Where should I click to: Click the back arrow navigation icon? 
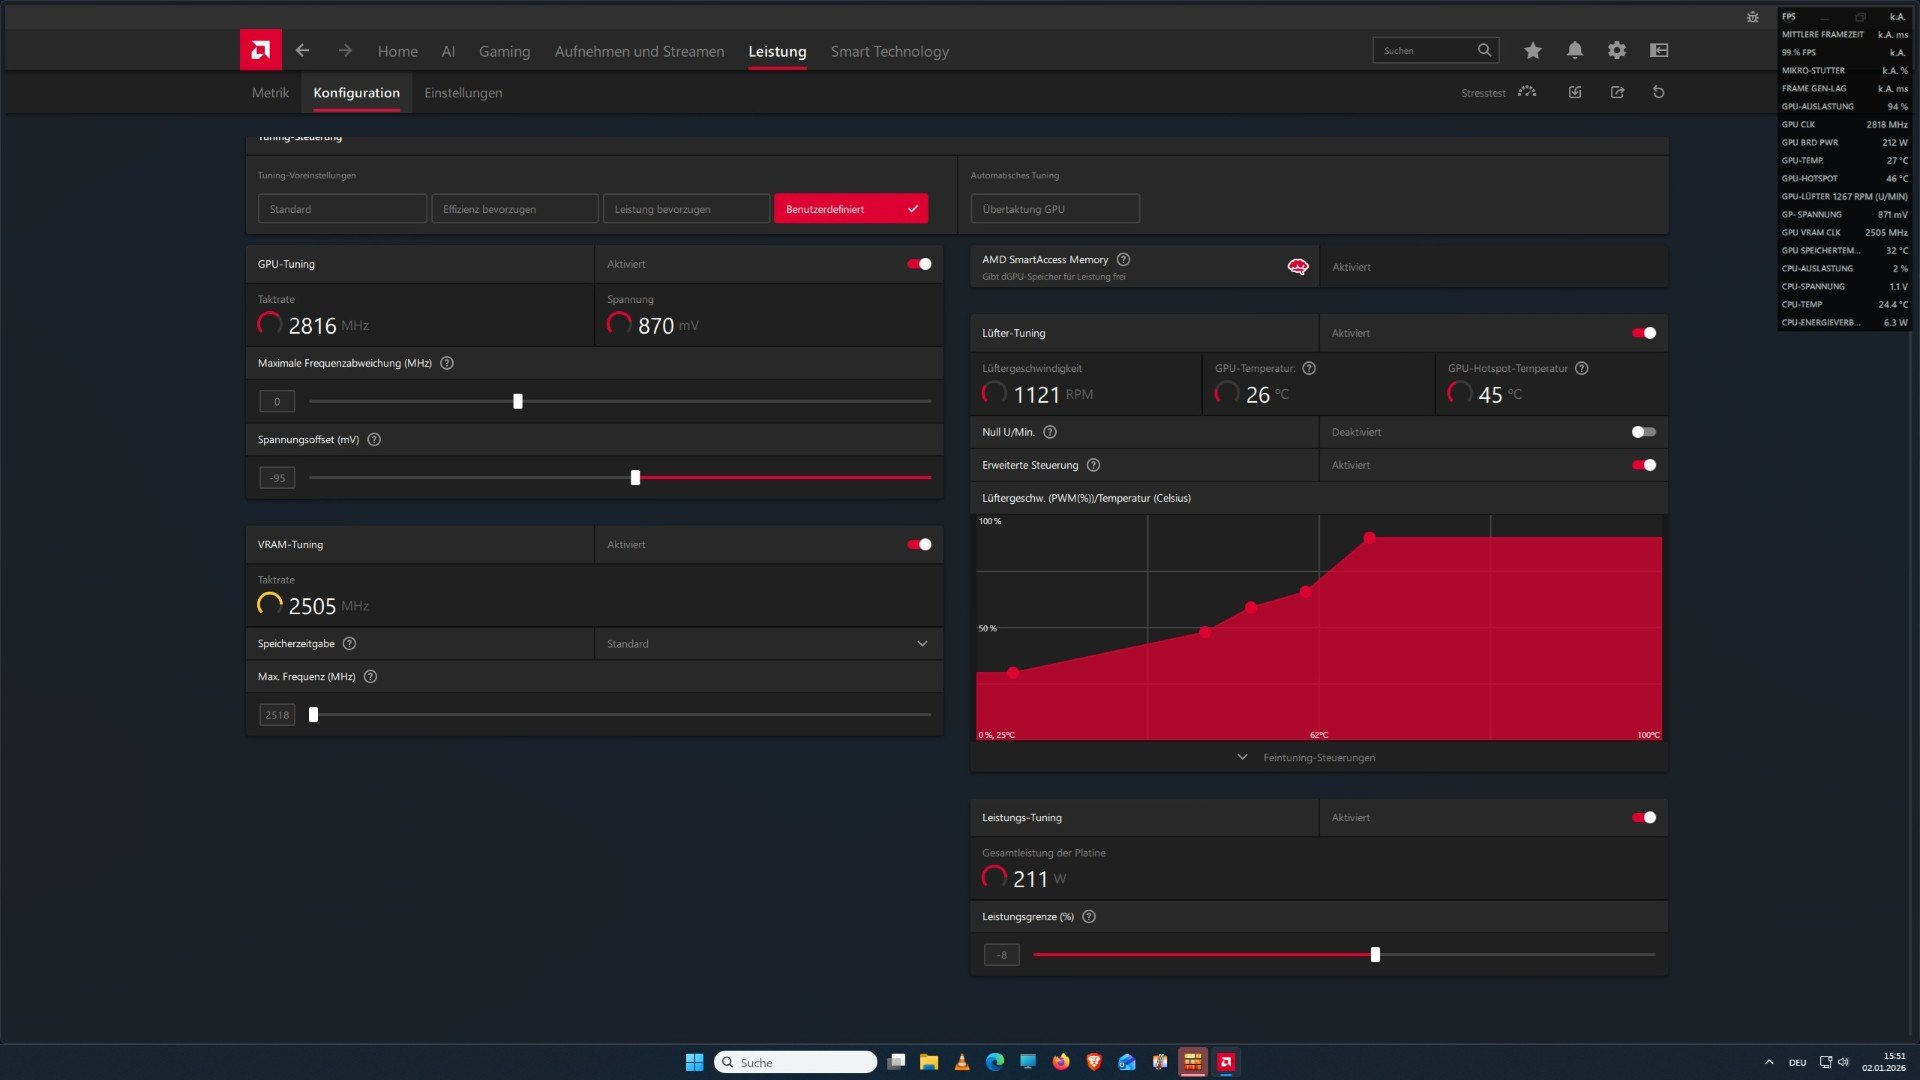[302, 50]
